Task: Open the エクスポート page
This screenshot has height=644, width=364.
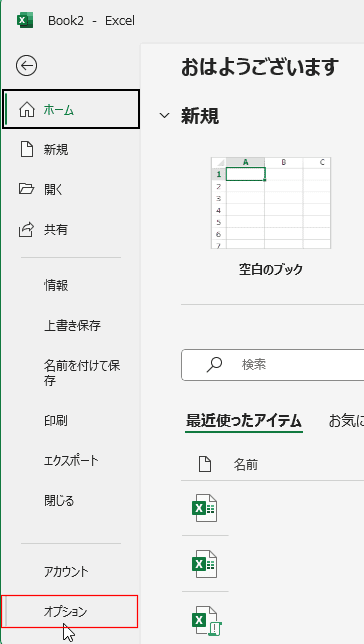Action: [x=71, y=460]
